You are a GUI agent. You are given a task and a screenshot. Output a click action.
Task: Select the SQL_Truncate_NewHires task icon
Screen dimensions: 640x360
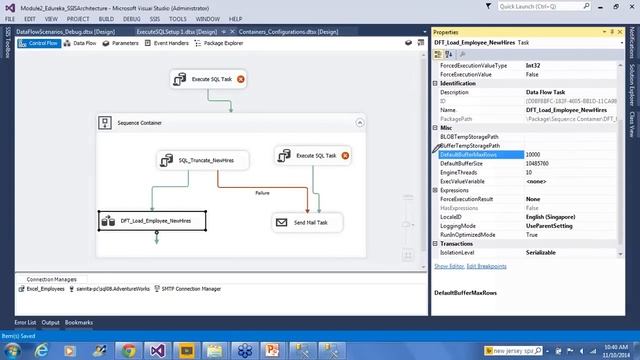point(167,160)
